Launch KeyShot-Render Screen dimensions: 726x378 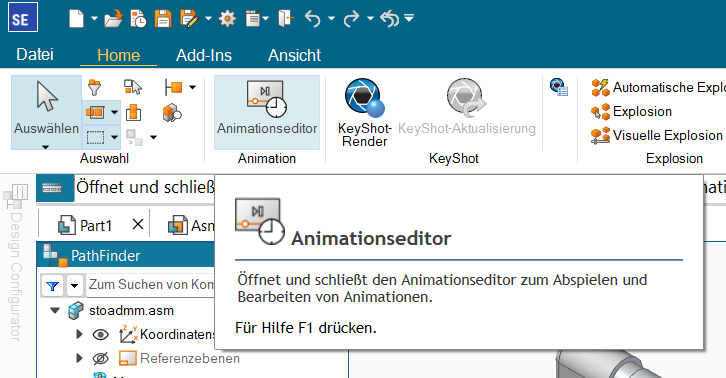point(365,113)
